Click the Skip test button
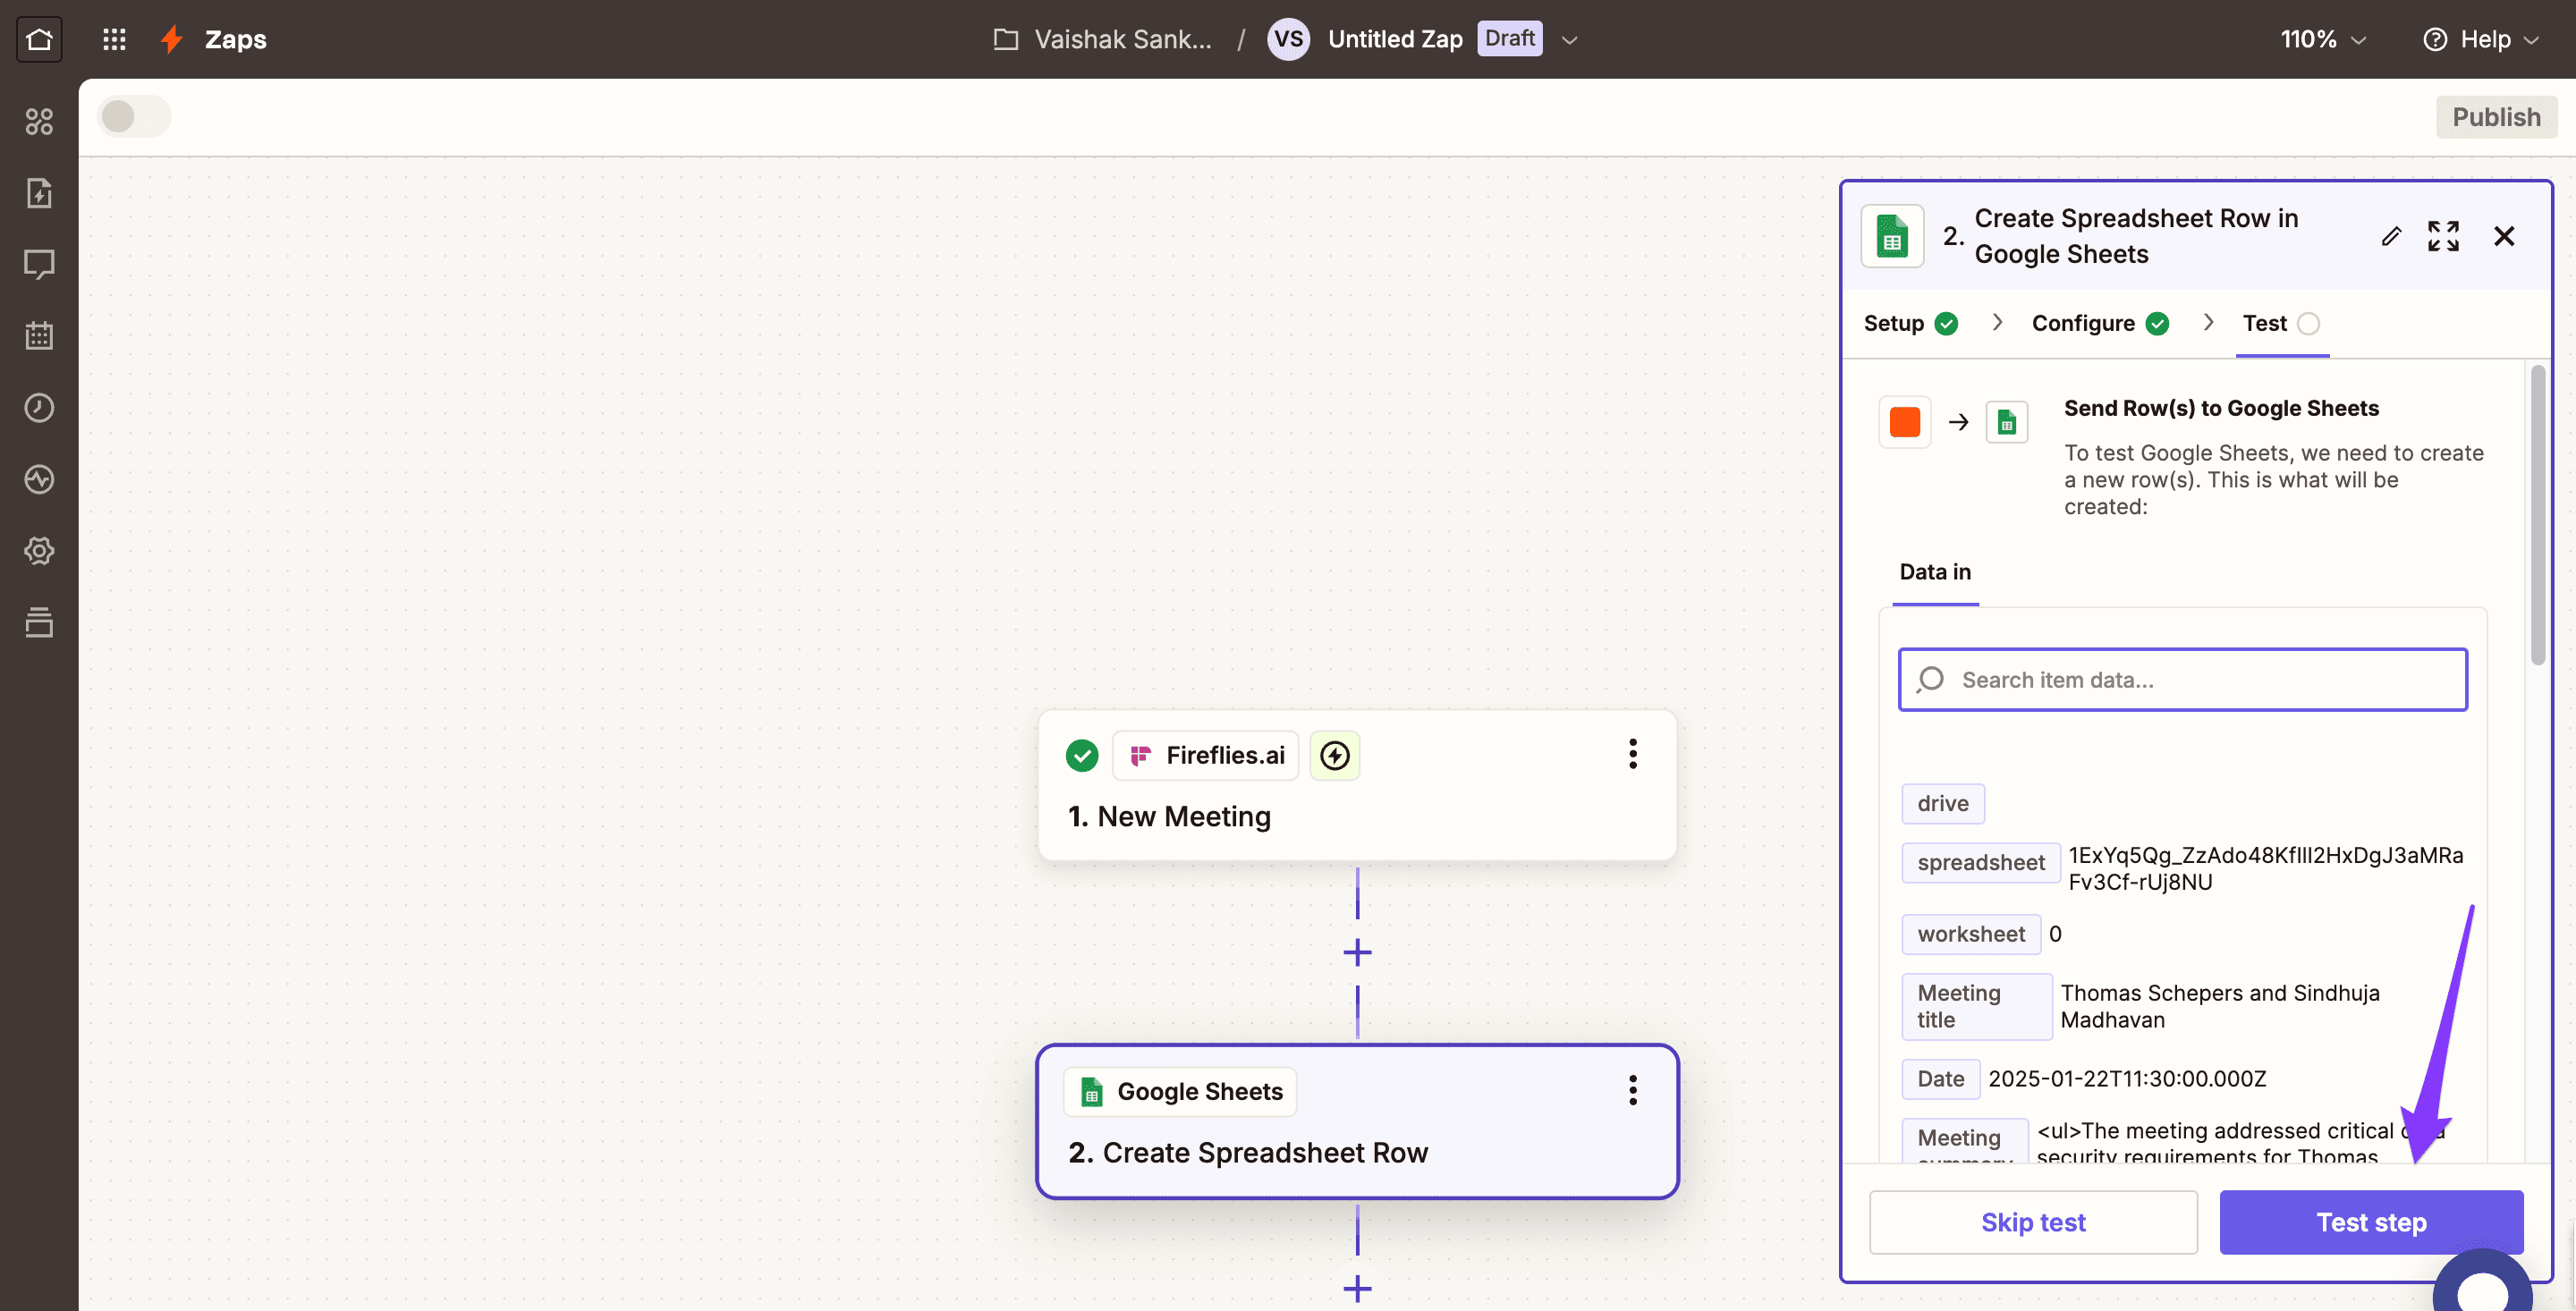This screenshot has width=2576, height=1311. (2033, 1222)
